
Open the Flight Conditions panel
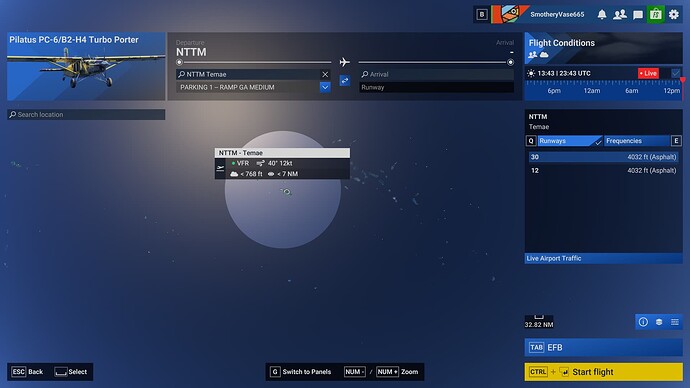click(x=604, y=48)
